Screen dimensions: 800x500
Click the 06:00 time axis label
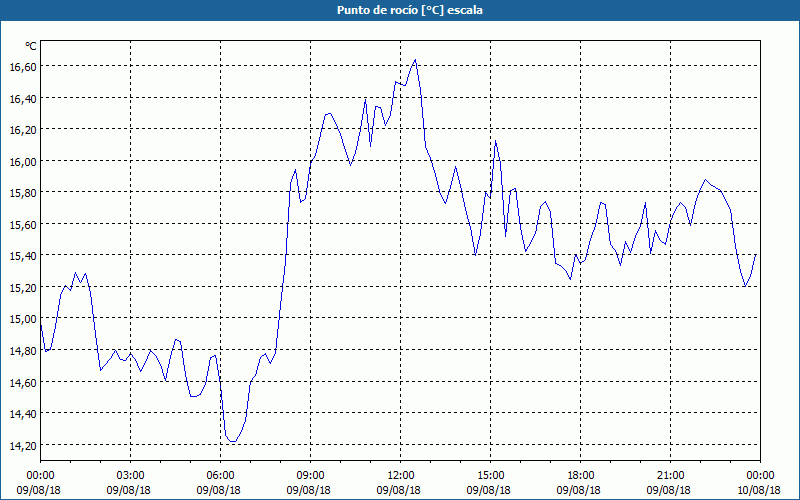(x=220, y=476)
